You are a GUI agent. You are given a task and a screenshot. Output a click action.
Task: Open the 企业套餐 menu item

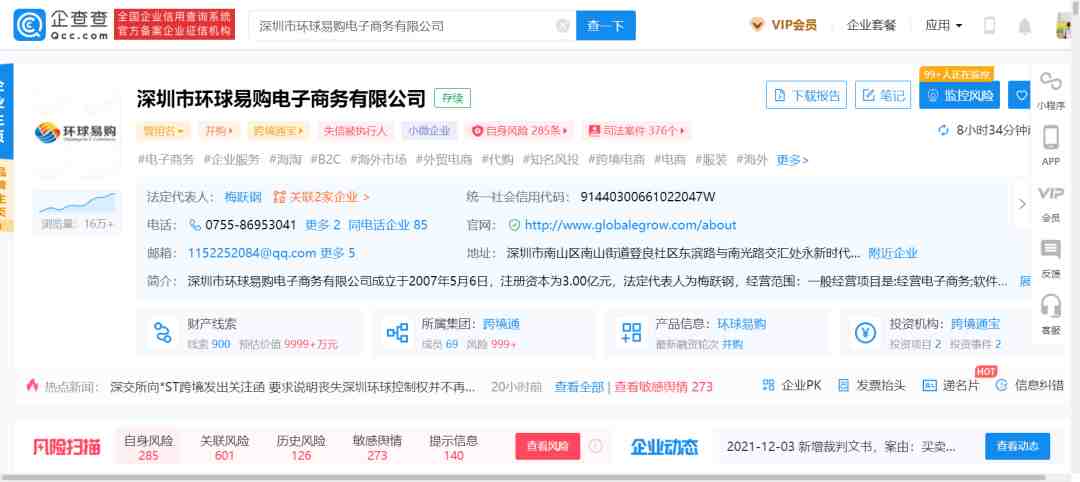(871, 25)
